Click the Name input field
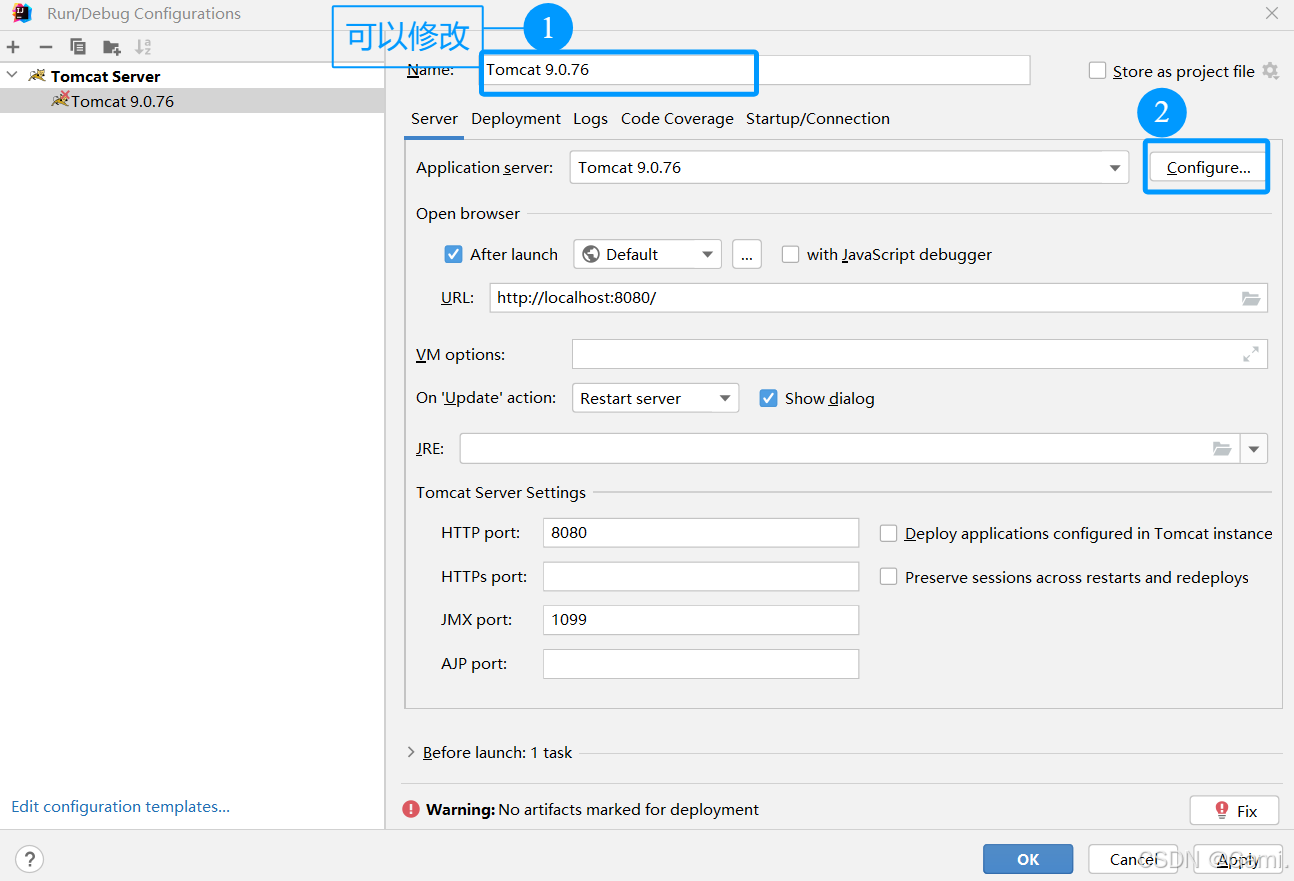This screenshot has height=881, width=1294. click(755, 70)
